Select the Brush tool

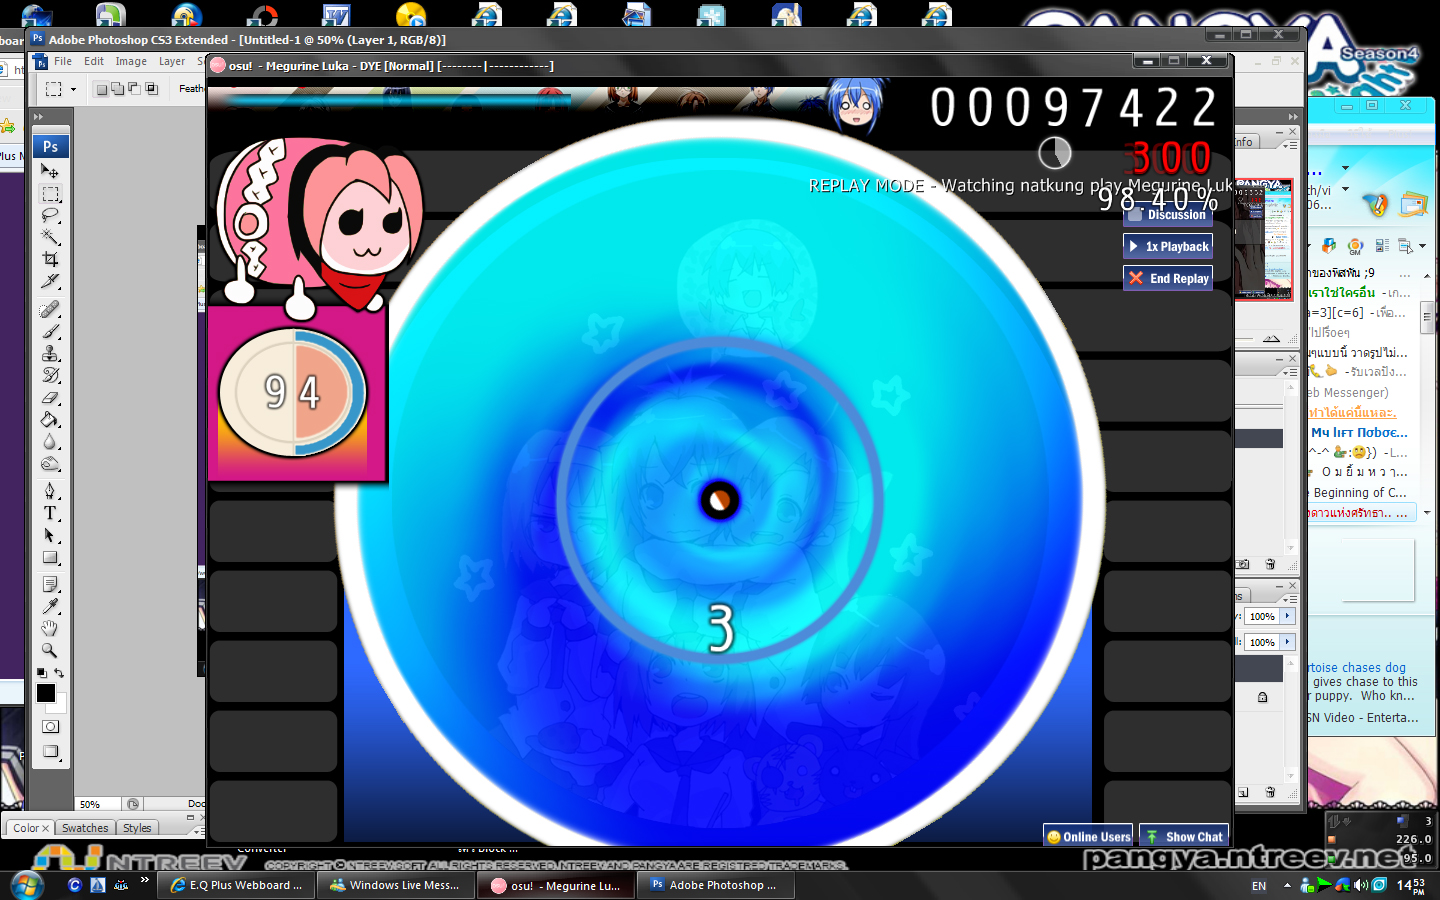pos(50,331)
